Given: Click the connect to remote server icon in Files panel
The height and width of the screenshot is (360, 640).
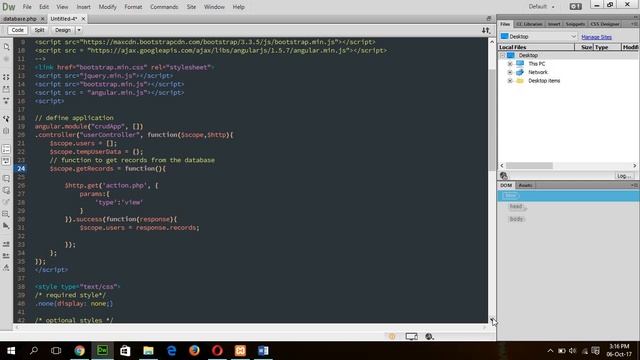Looking at the screenshot, I should tap(504, 176).
